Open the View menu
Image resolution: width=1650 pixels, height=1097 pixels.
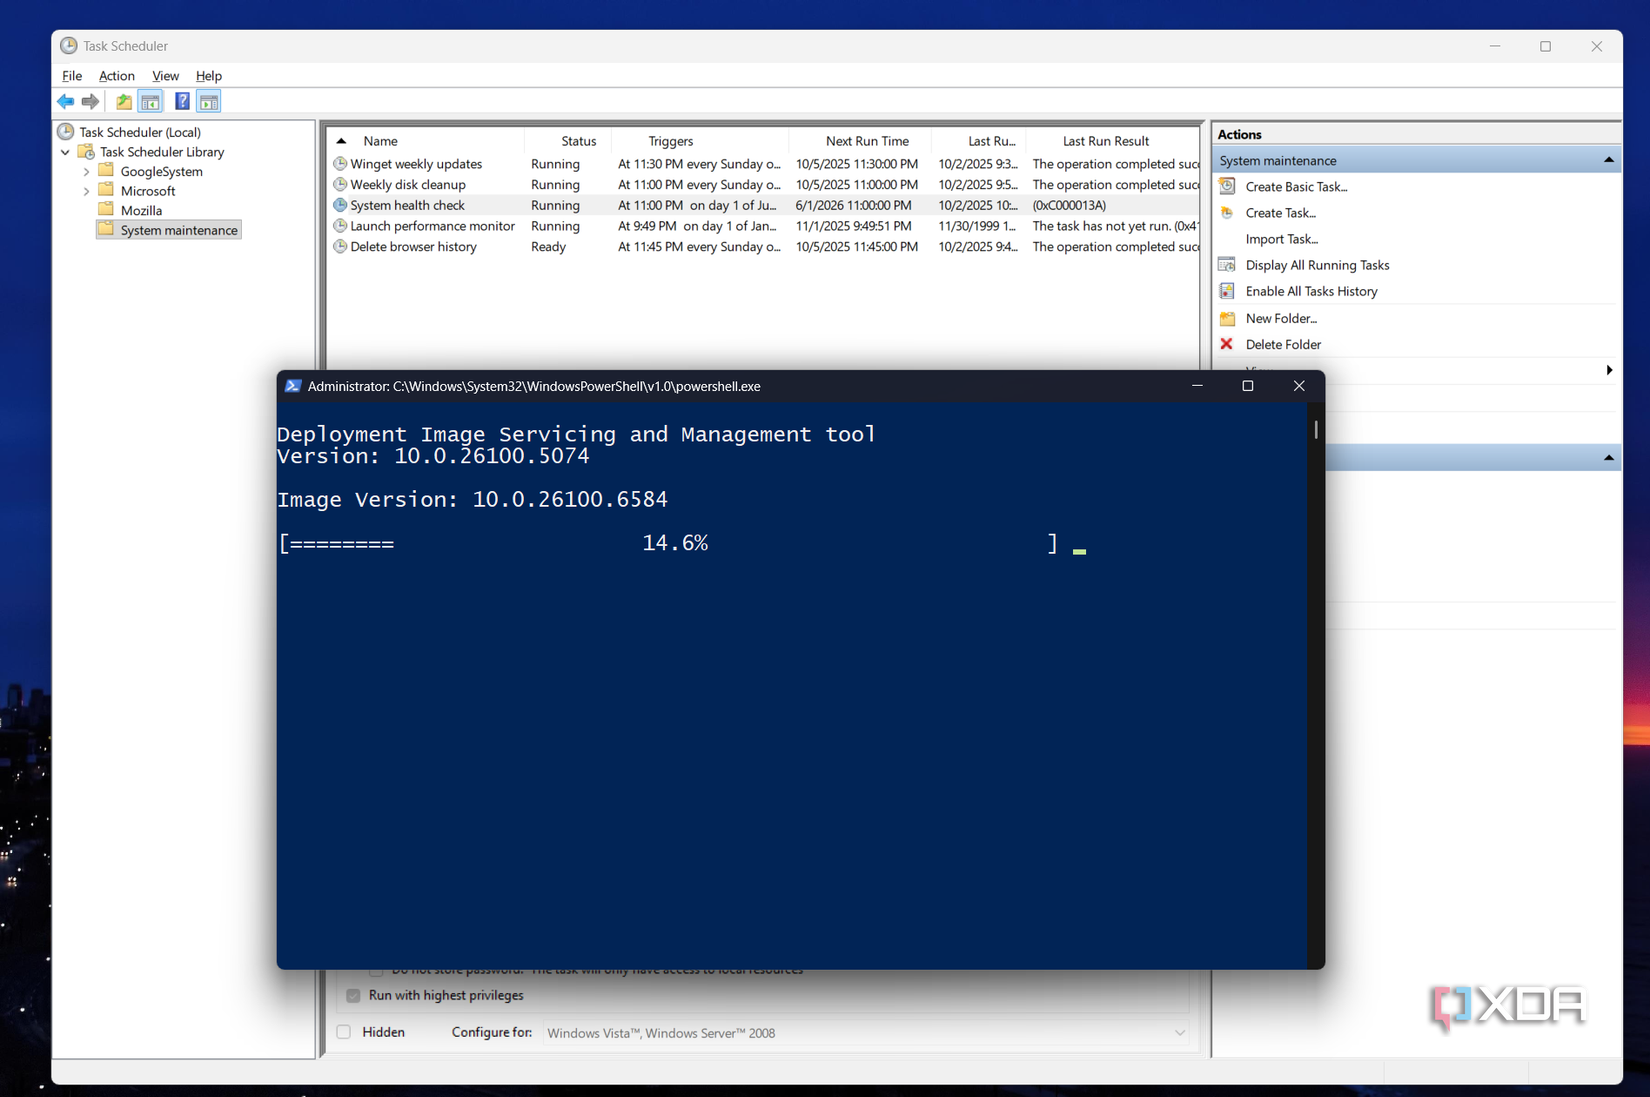(165, 75)
